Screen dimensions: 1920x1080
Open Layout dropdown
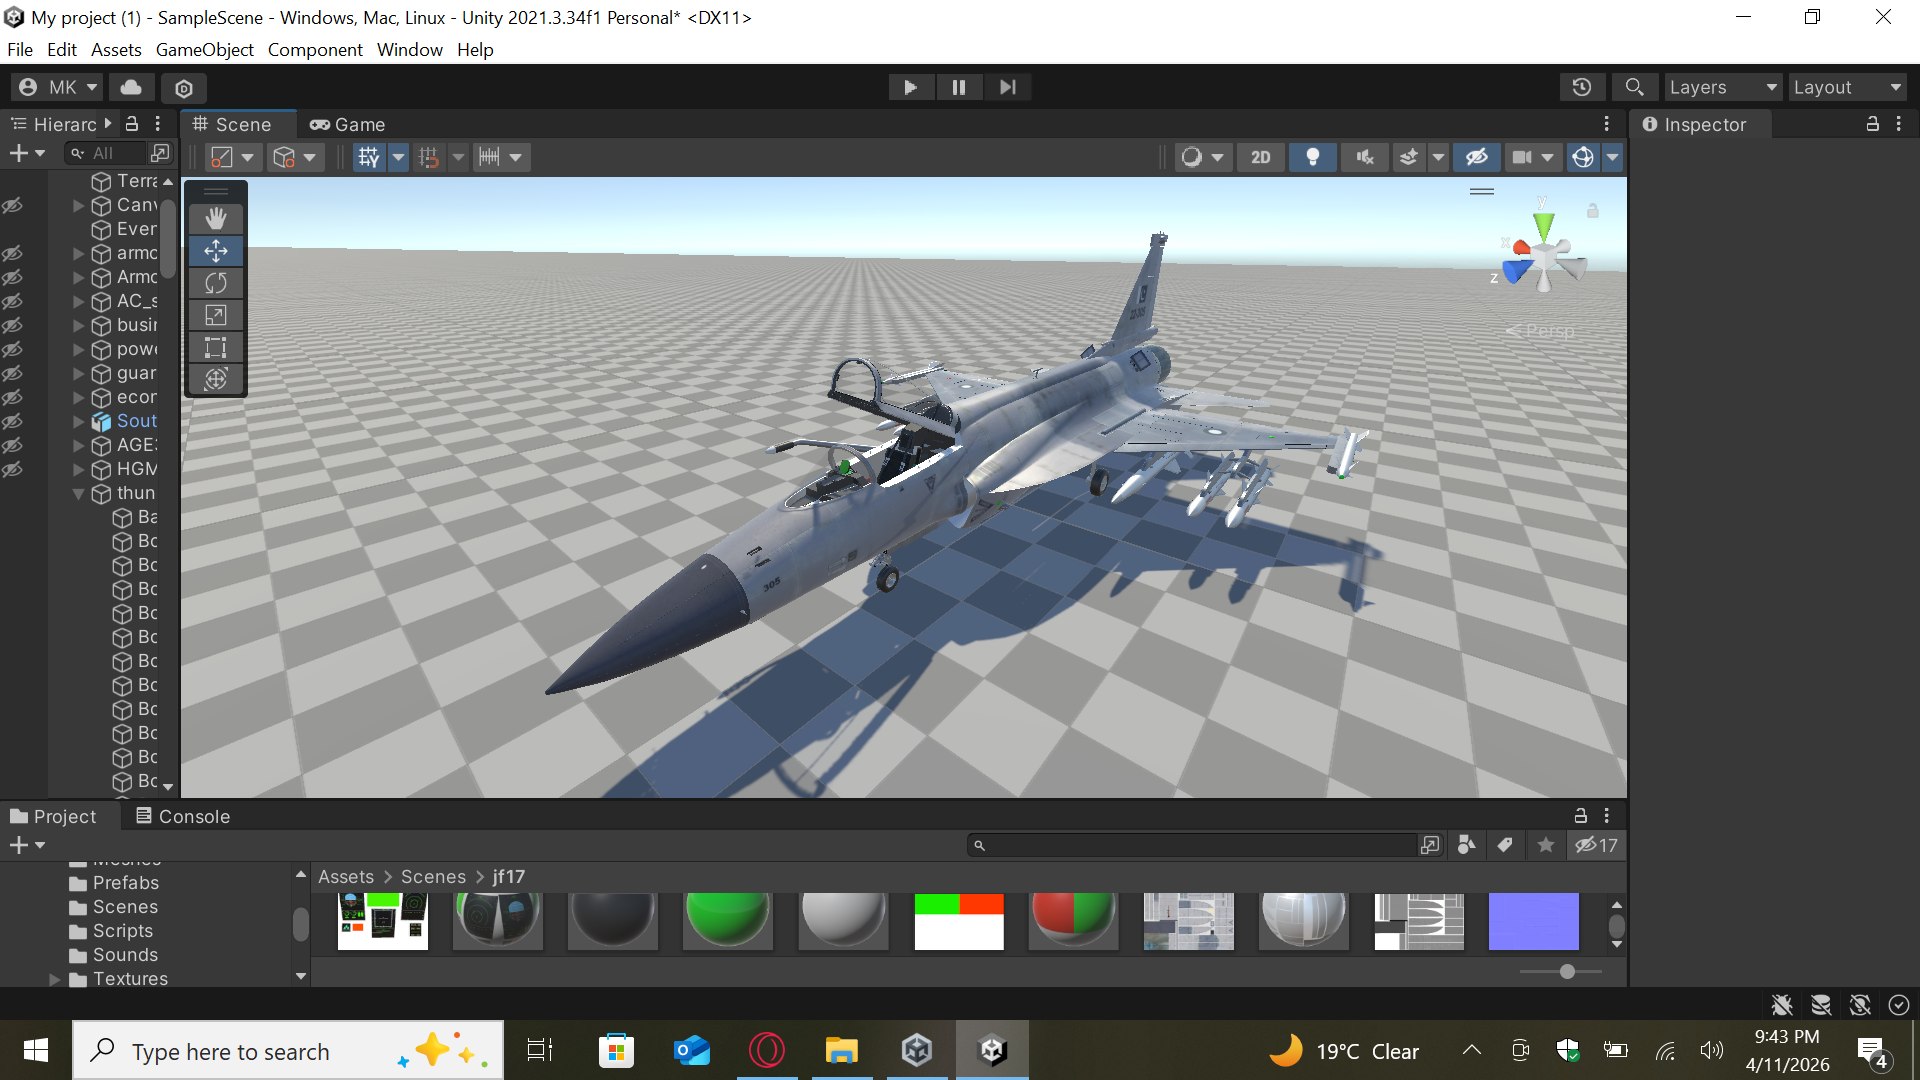[x=1846, y=87]
